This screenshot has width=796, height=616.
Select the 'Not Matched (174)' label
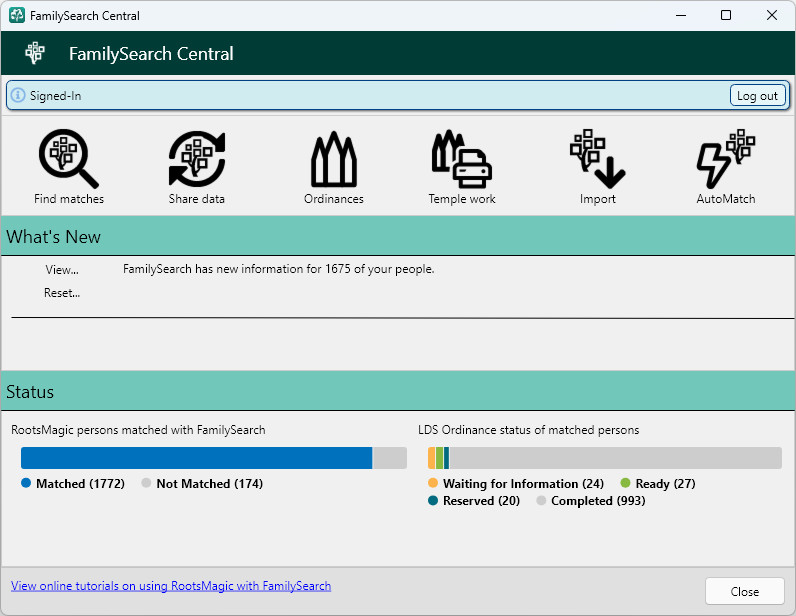210,483
